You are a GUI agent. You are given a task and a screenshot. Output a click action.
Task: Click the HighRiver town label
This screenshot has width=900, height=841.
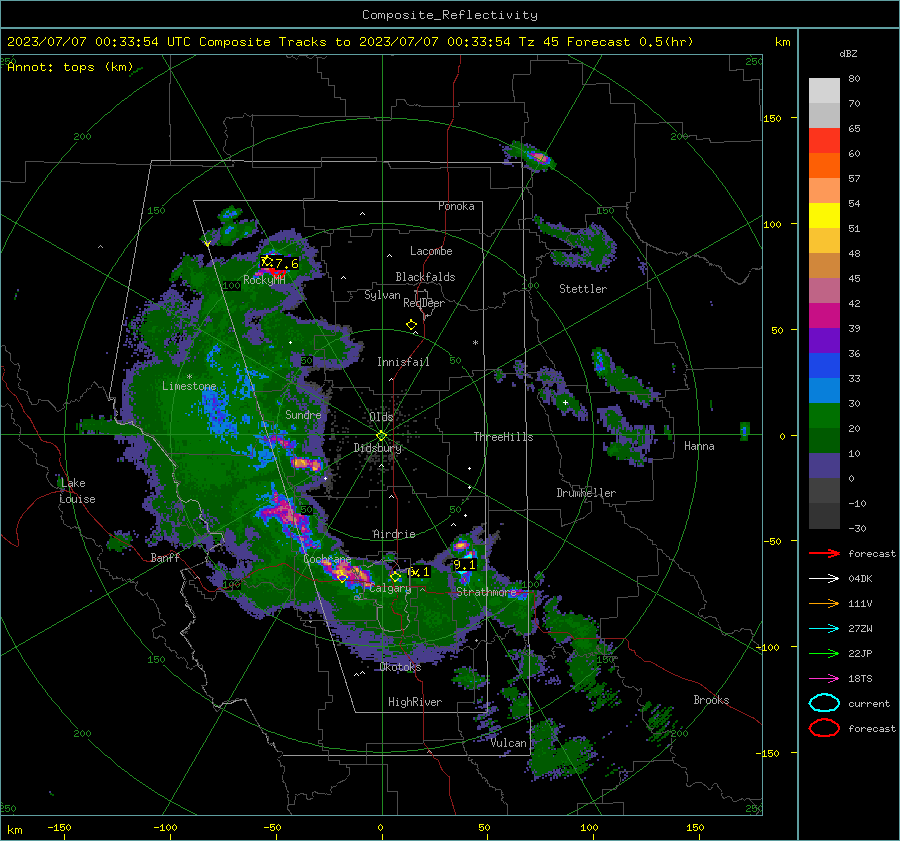pos(415,702)
